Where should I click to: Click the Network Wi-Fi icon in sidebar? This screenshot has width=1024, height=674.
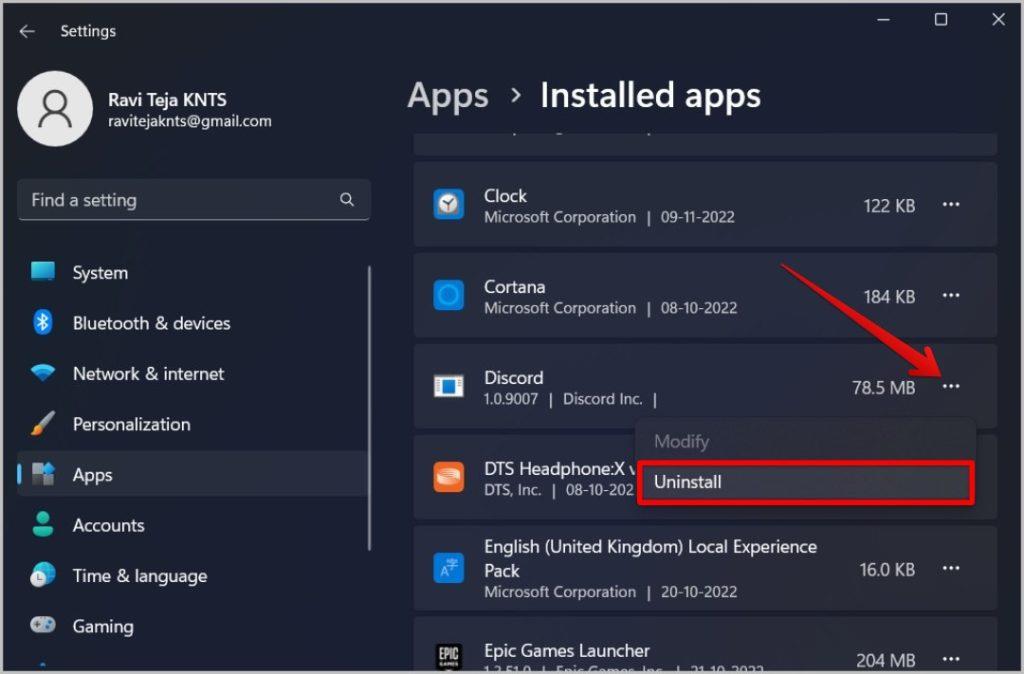[x=43, y=373]
